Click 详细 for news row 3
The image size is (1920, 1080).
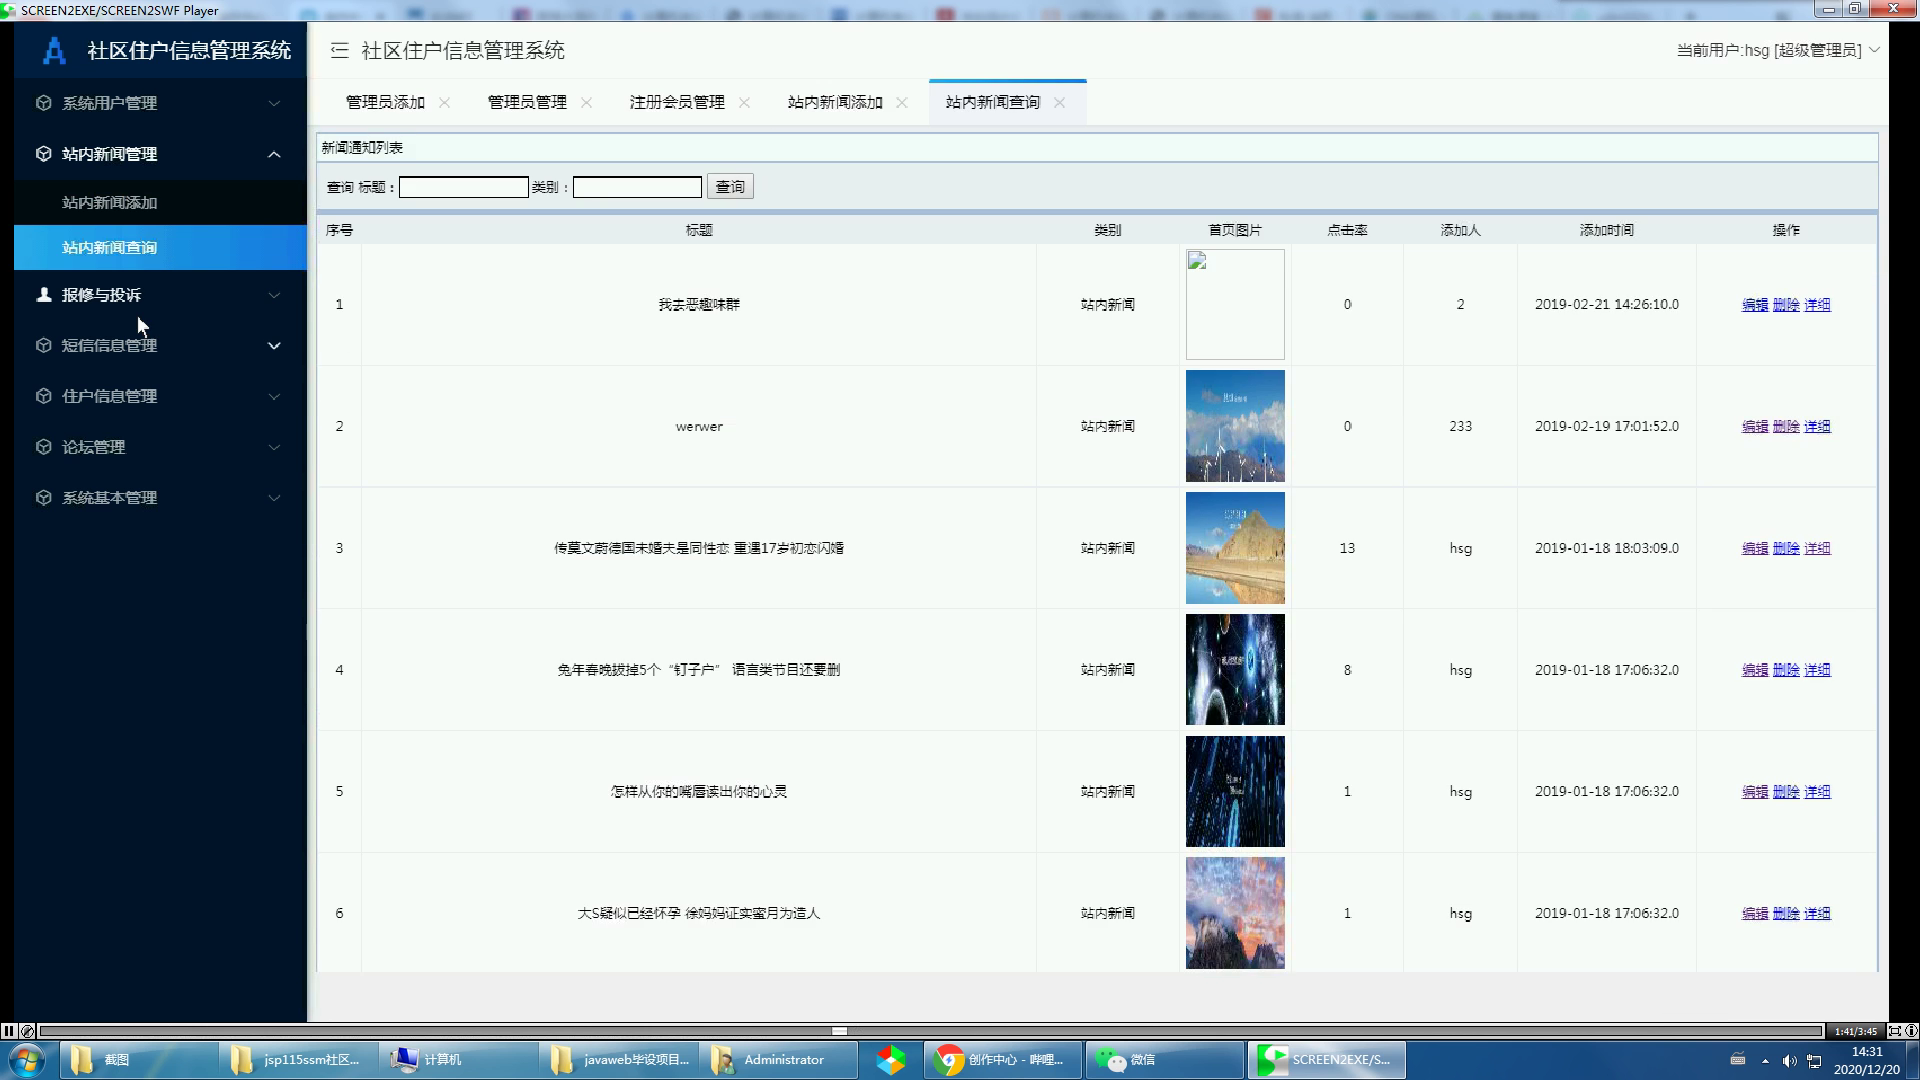[1817, 549]
